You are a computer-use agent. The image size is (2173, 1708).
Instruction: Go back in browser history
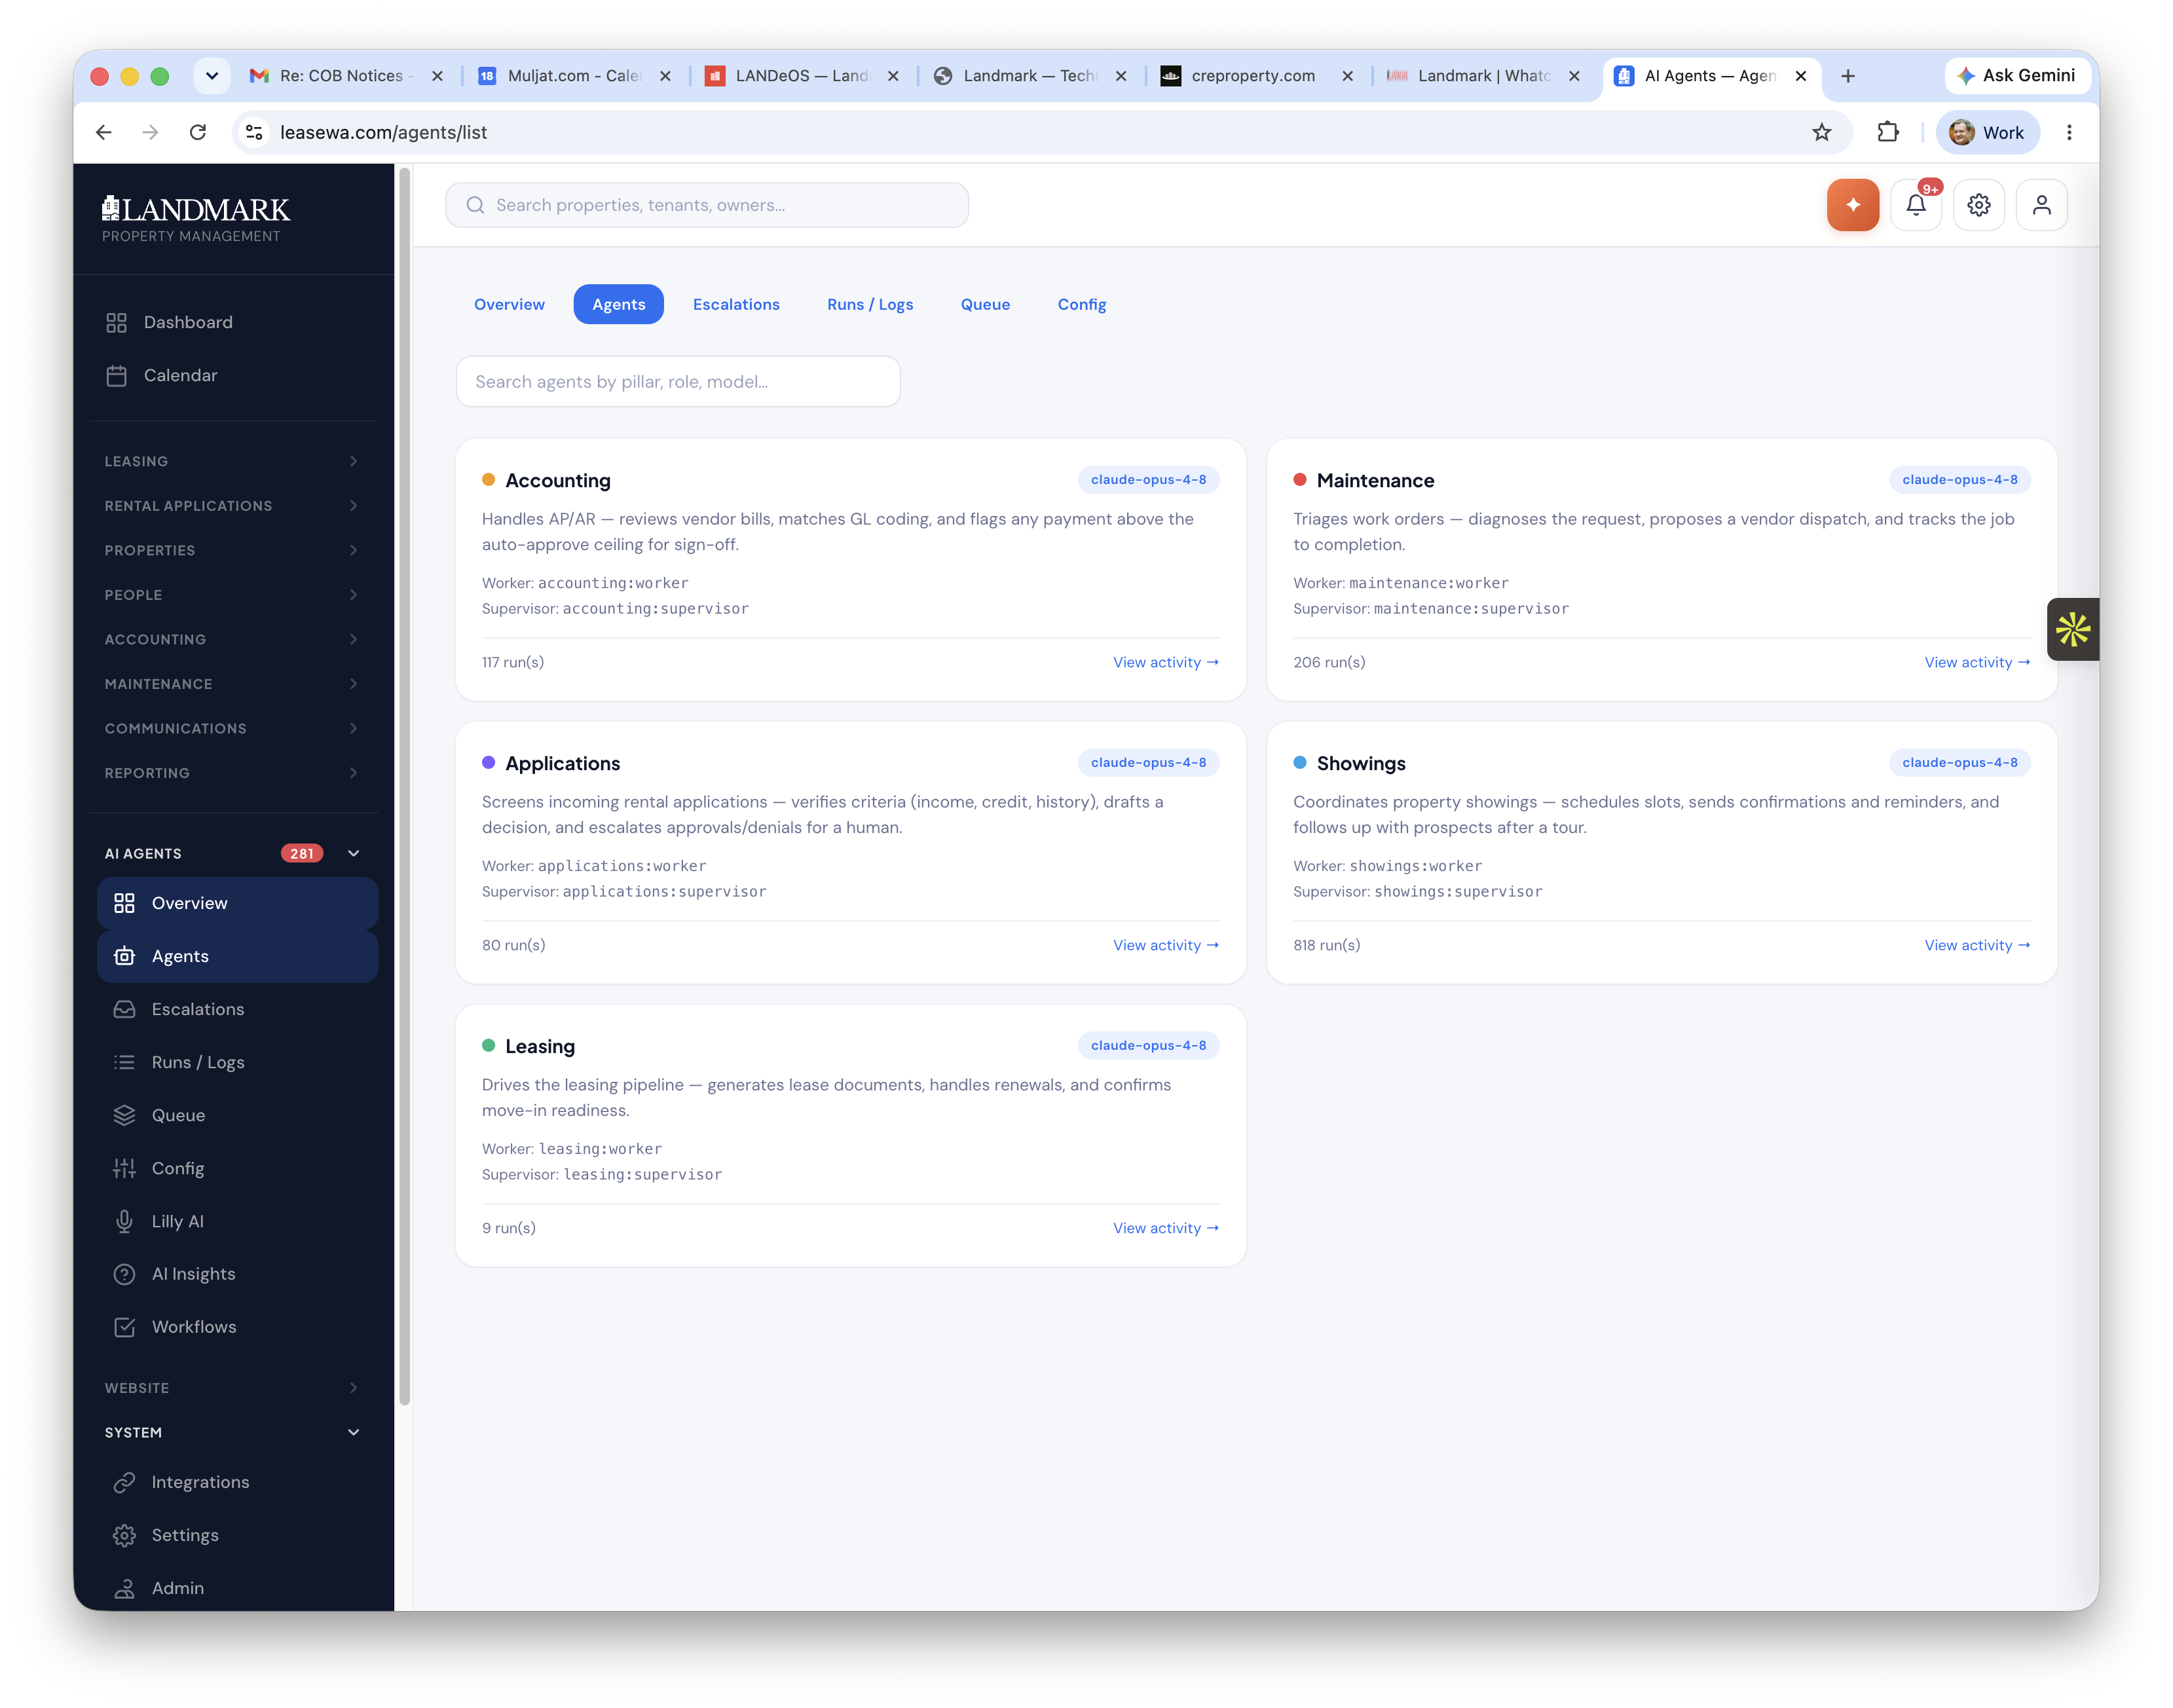(x=104, y=132)
